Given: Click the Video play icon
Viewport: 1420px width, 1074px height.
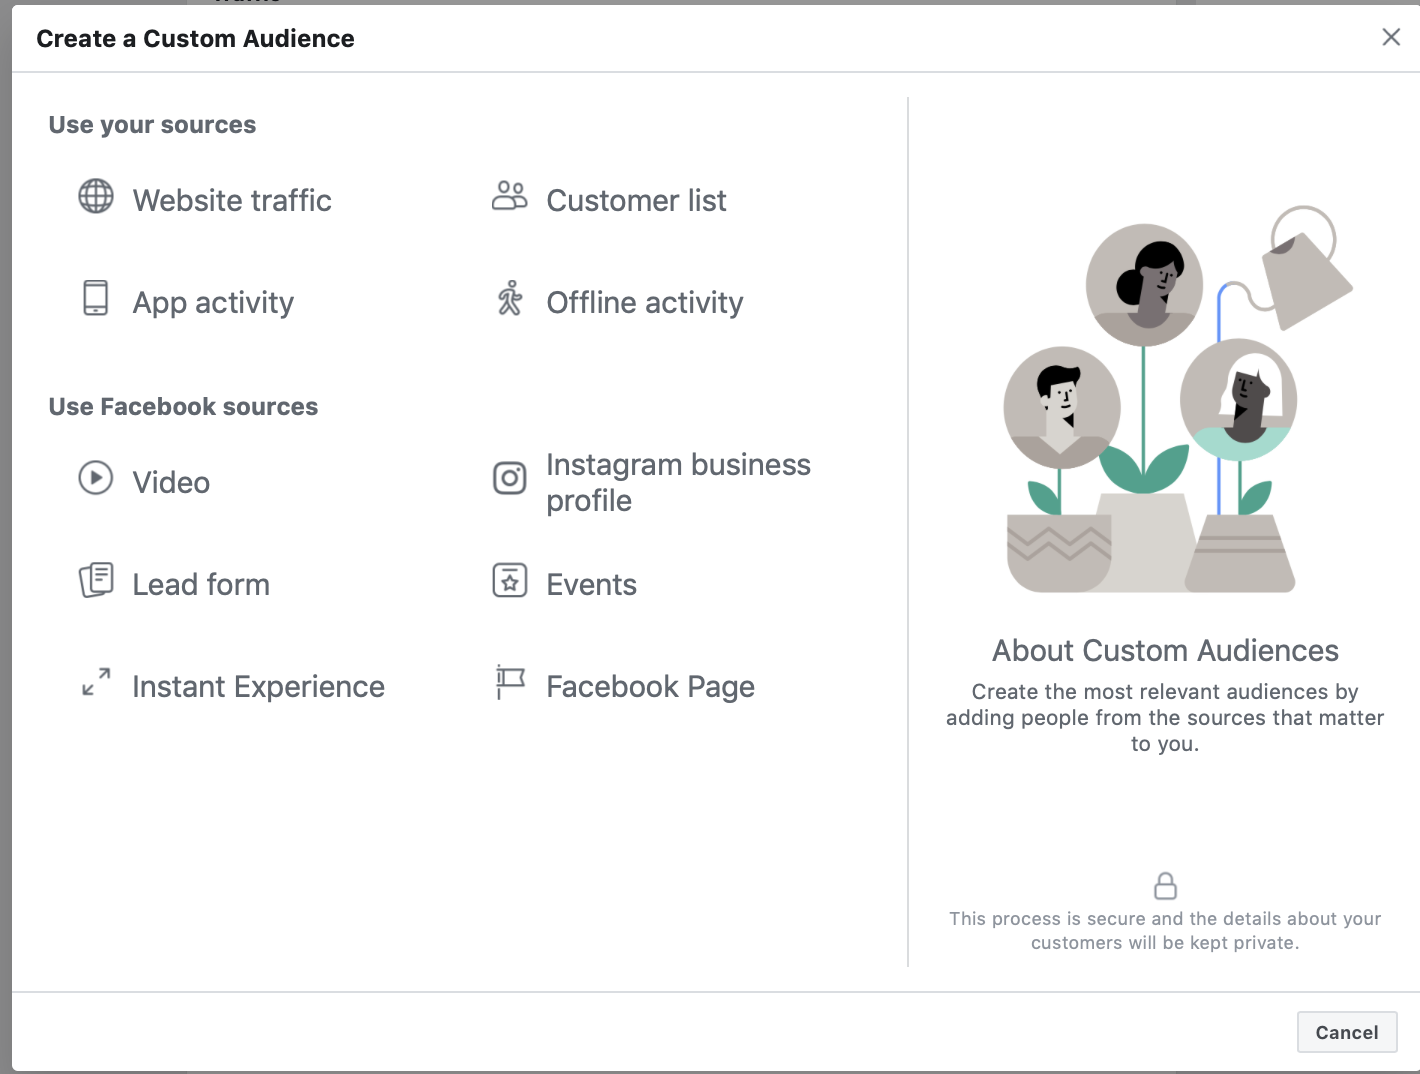Looking at the screenshot, I should 96,478.
